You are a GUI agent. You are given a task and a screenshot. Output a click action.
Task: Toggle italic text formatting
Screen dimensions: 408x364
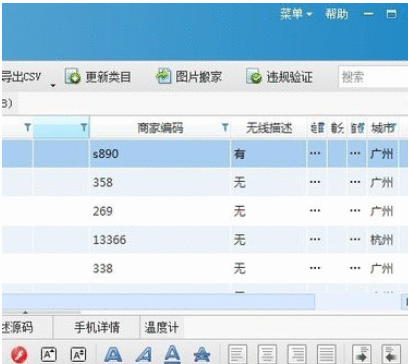pyautogui.click(x=144, y=354)
